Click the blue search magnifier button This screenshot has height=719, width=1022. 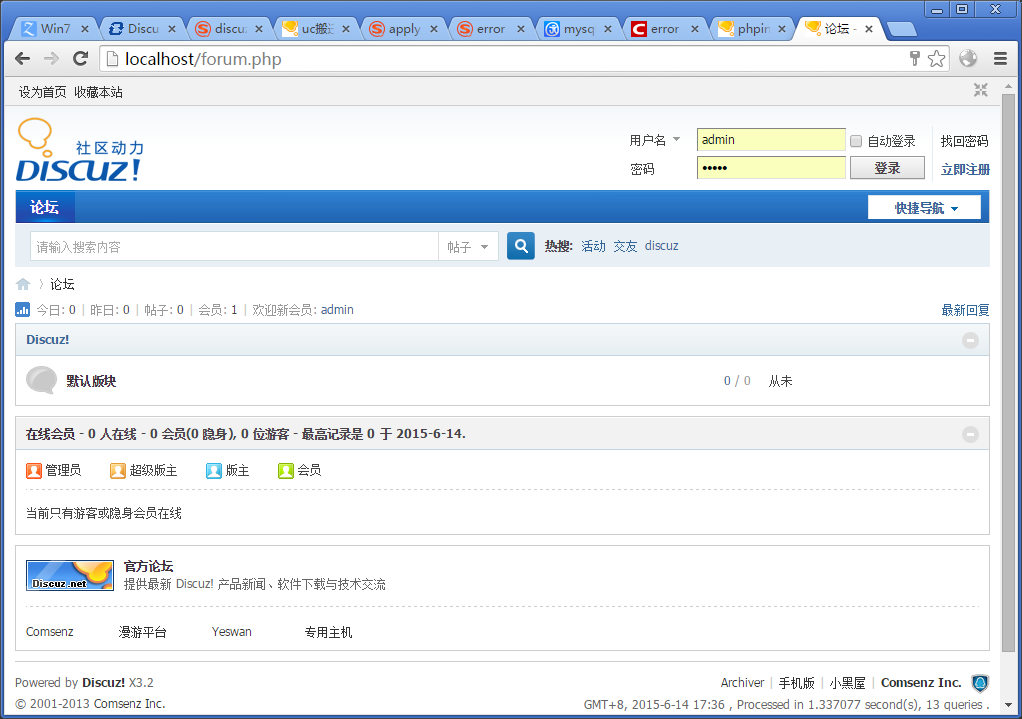(520, 246)
